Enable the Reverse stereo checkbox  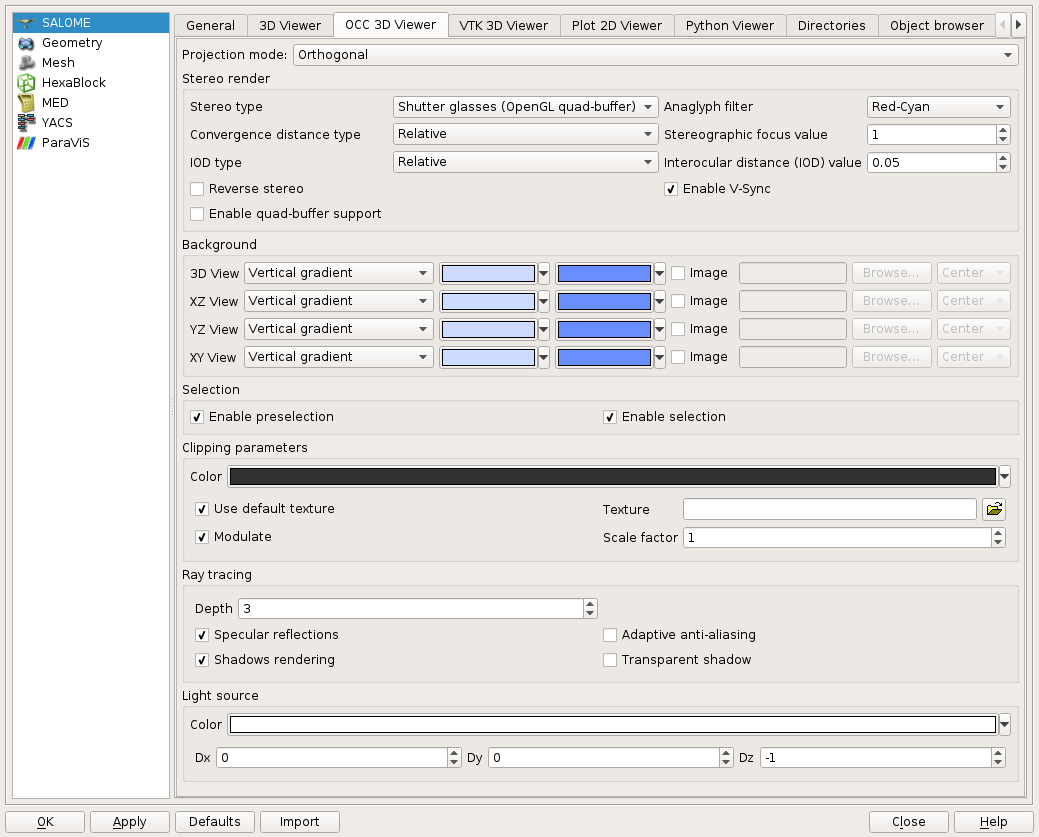click(198, 189)
